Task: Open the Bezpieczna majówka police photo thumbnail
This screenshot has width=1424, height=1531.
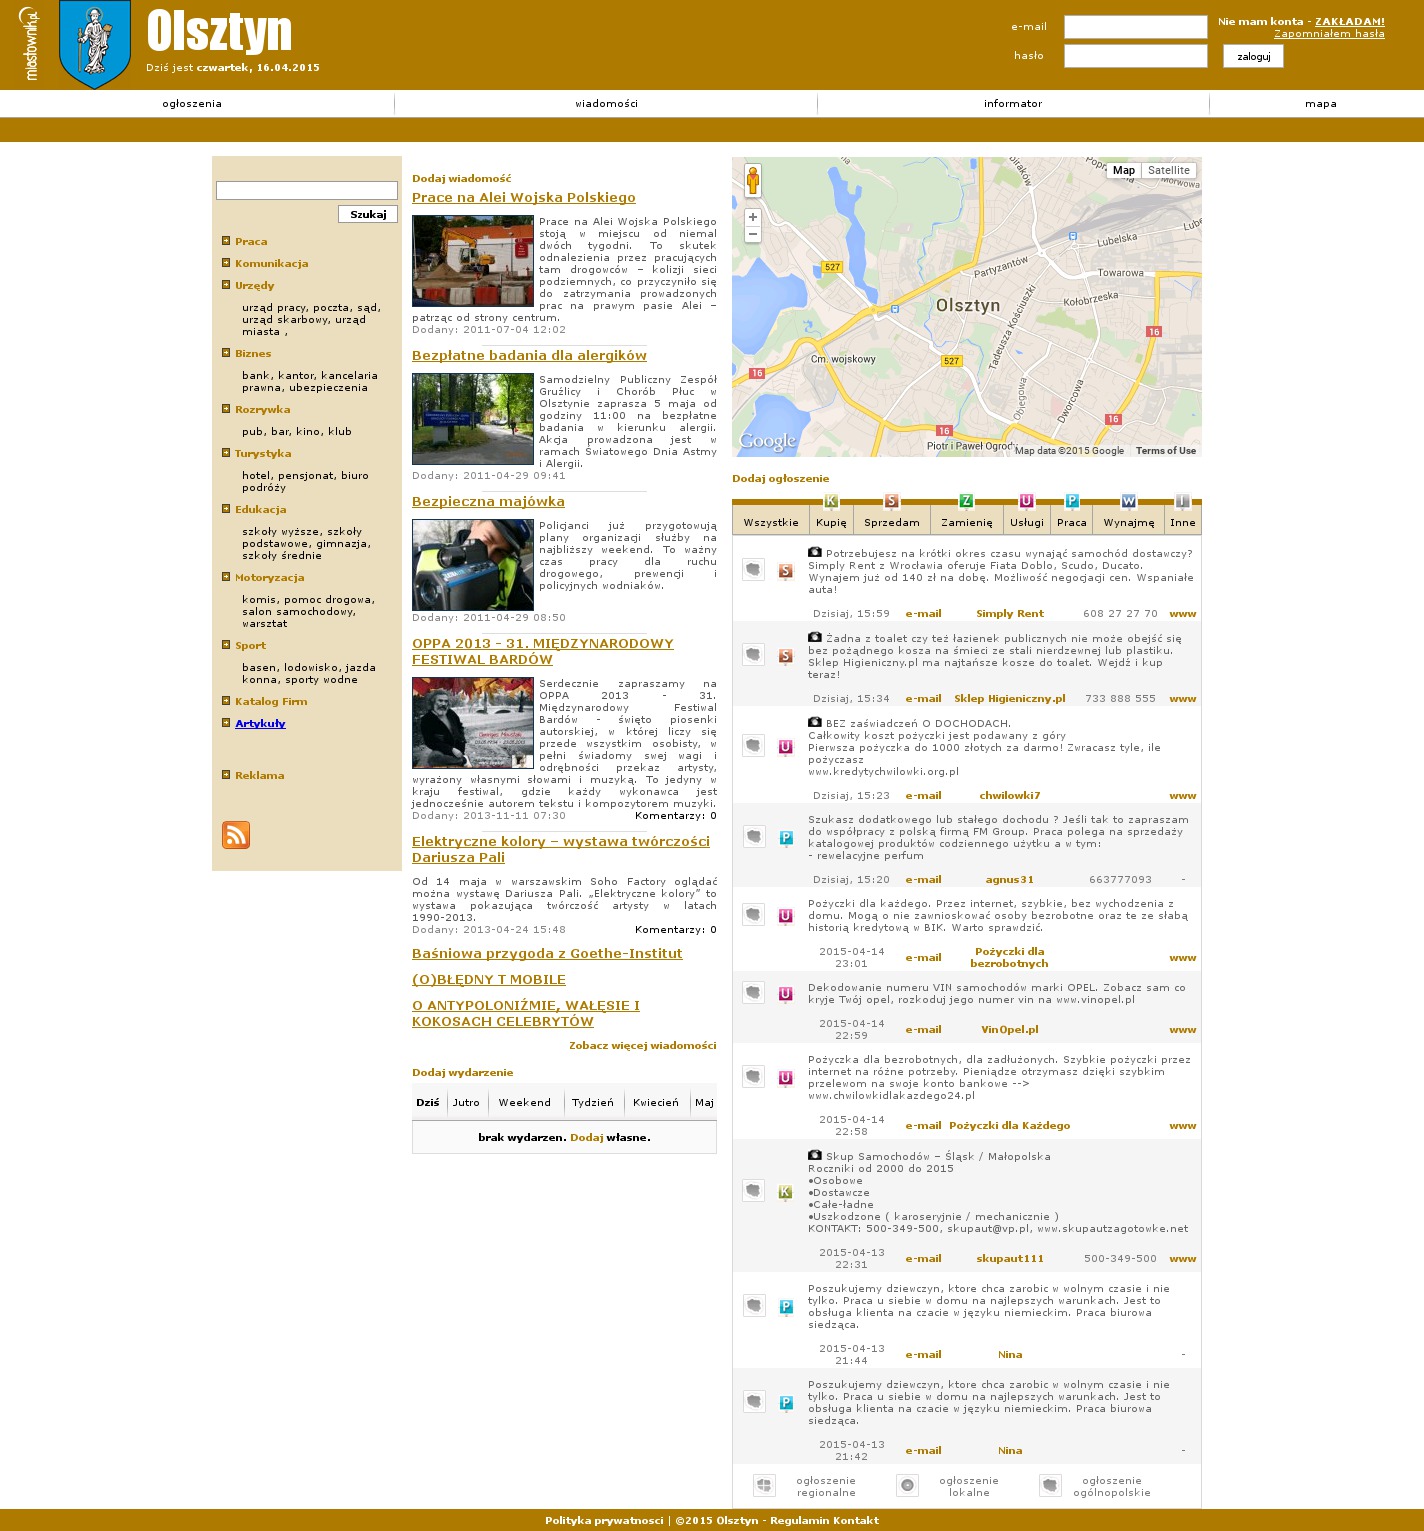Action: pos(473,565)
